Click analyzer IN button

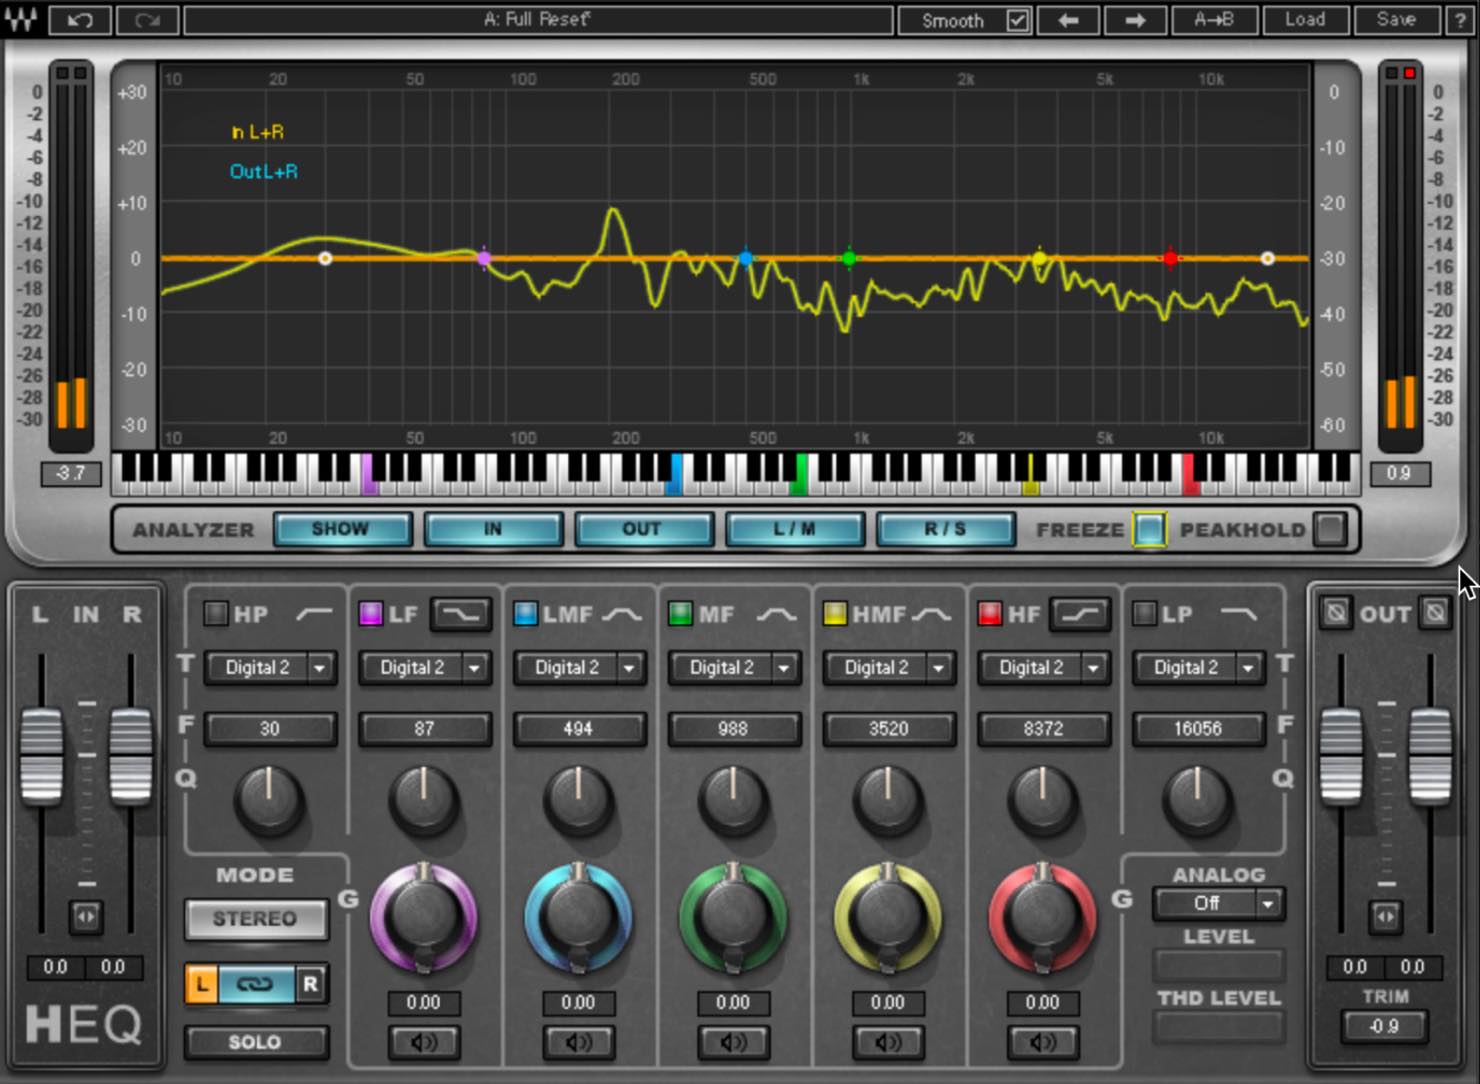[x=493, y=529]
